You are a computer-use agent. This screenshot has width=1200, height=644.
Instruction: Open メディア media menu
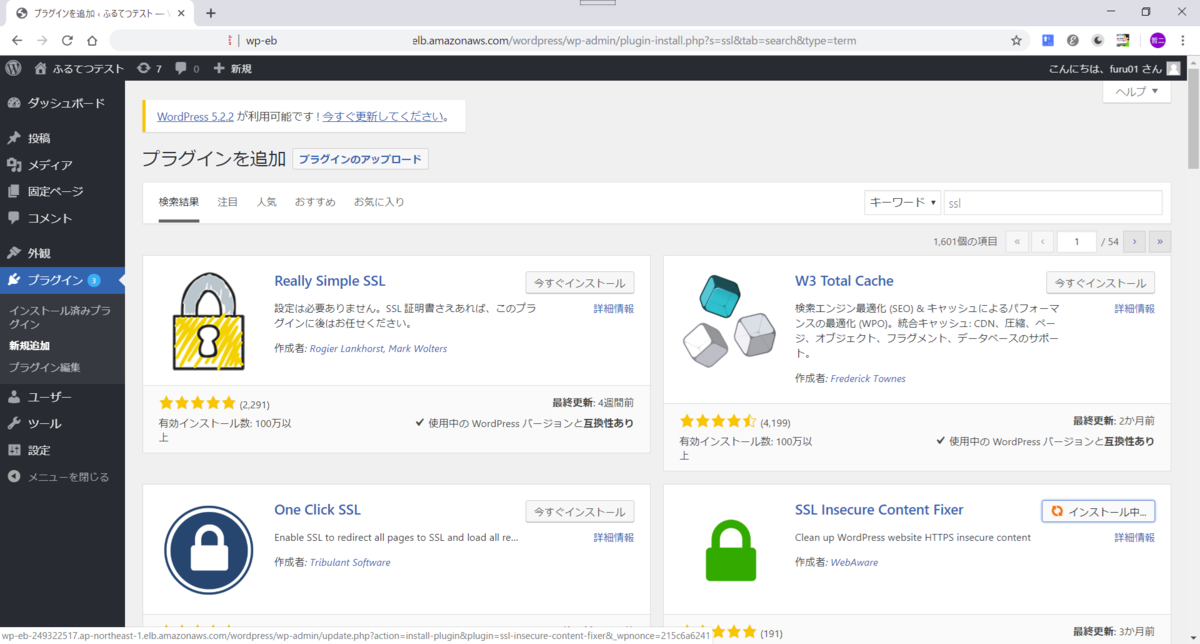pyautogui.click(x=62, y=165)
